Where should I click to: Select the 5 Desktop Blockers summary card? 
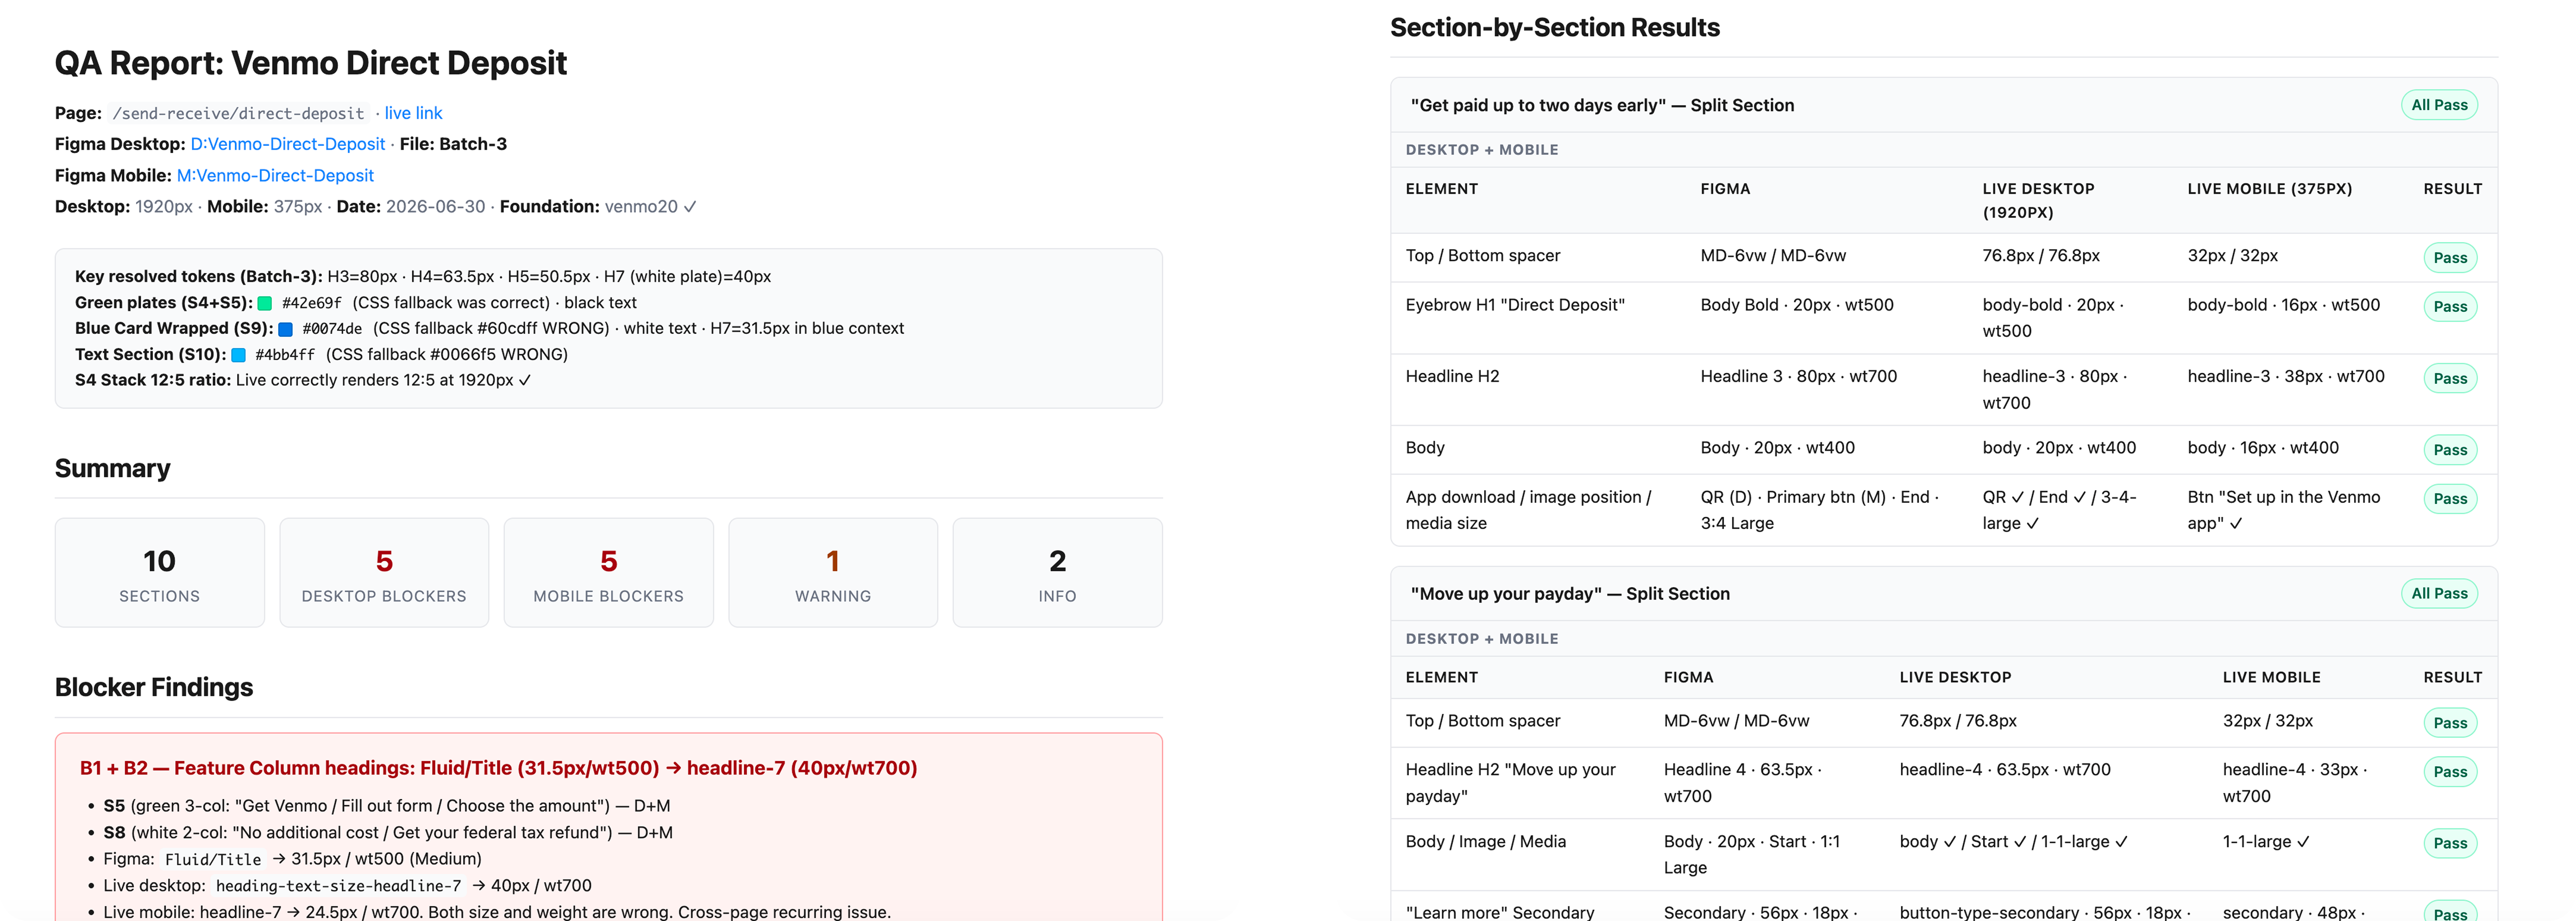tap(384, 573)
